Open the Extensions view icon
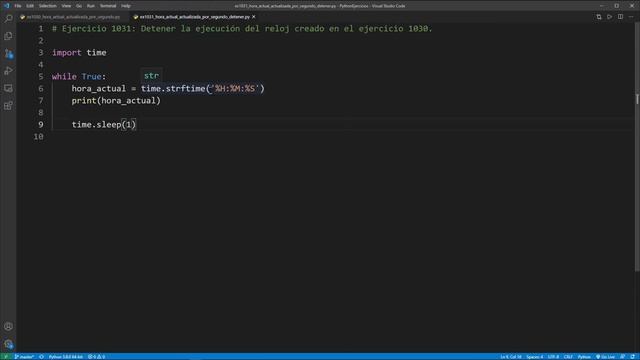This screenshot has width=640, height=360. [x=8, y=106]
